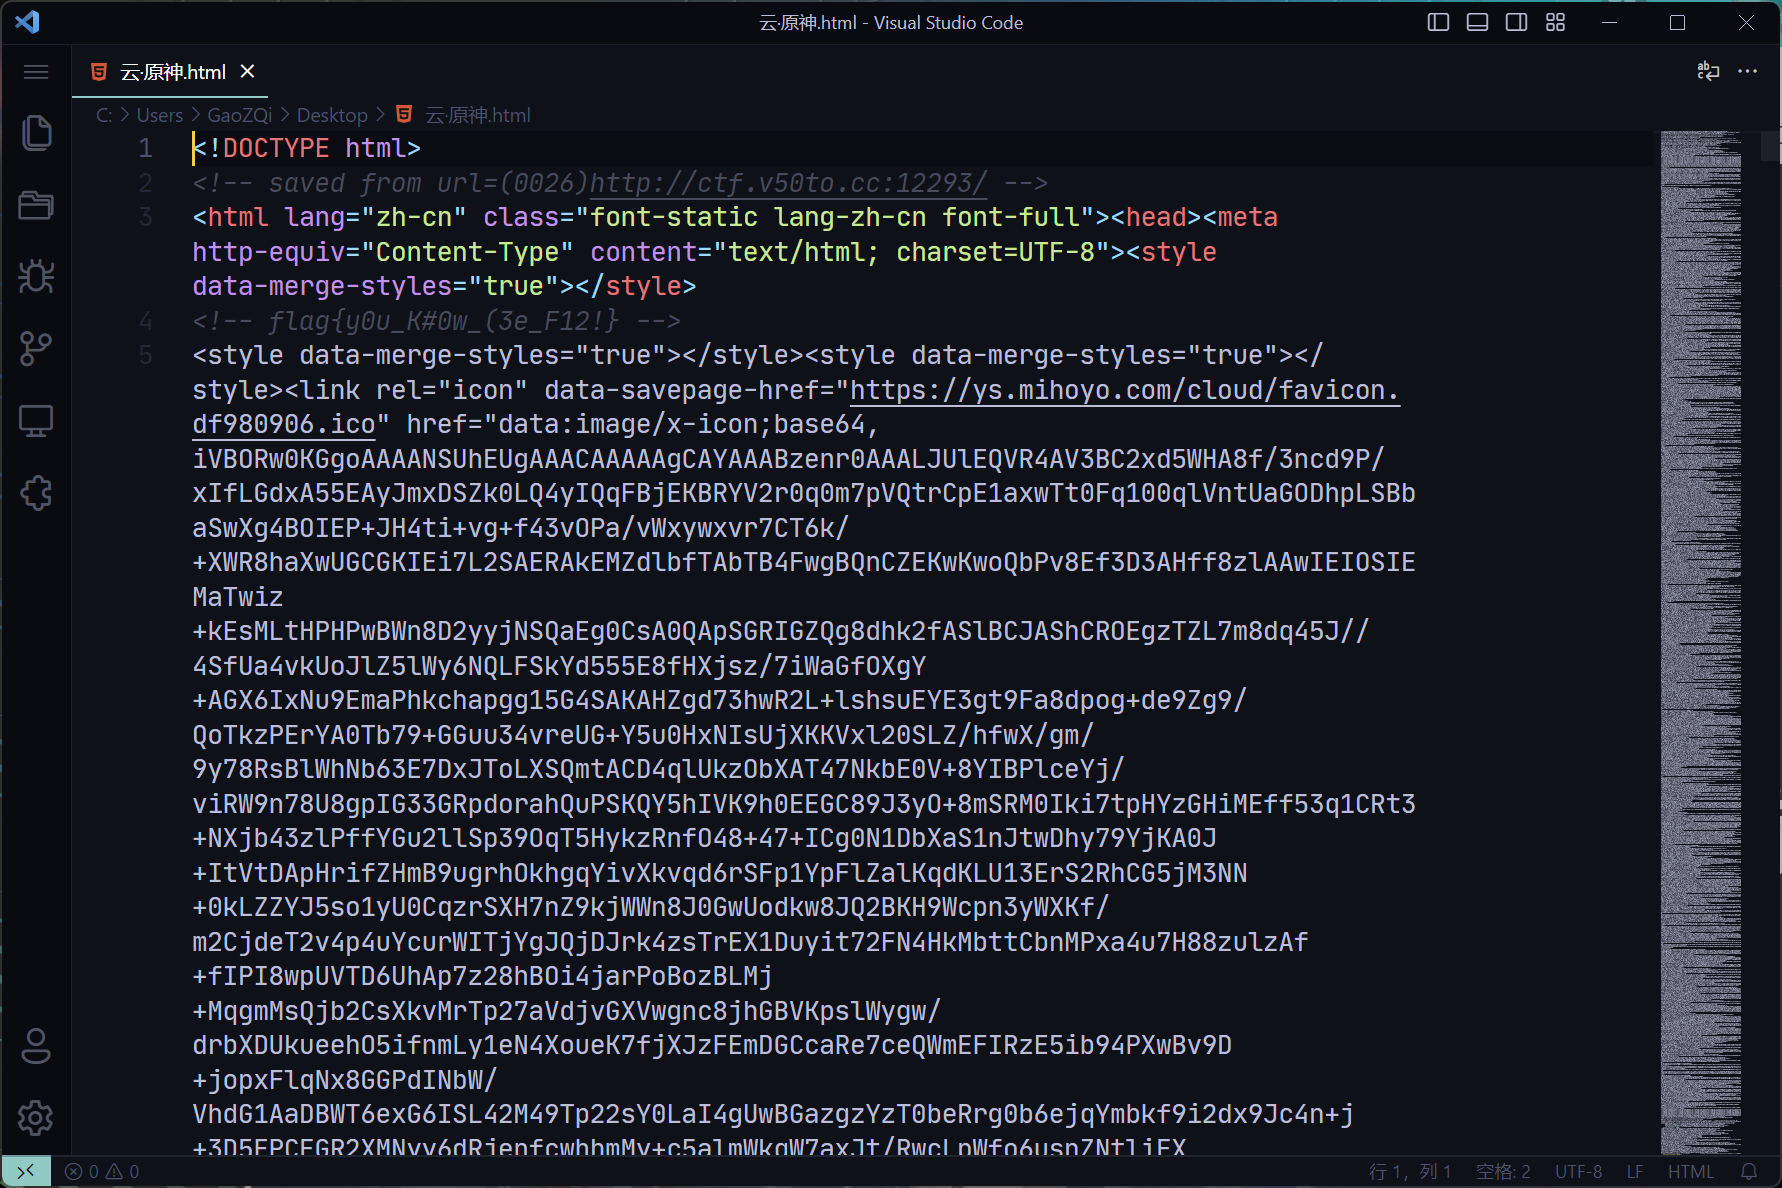The height and width of the screenshot is (1188, 1782).
Task: Click the charset=UTF-8 content text
Action: 995,252
